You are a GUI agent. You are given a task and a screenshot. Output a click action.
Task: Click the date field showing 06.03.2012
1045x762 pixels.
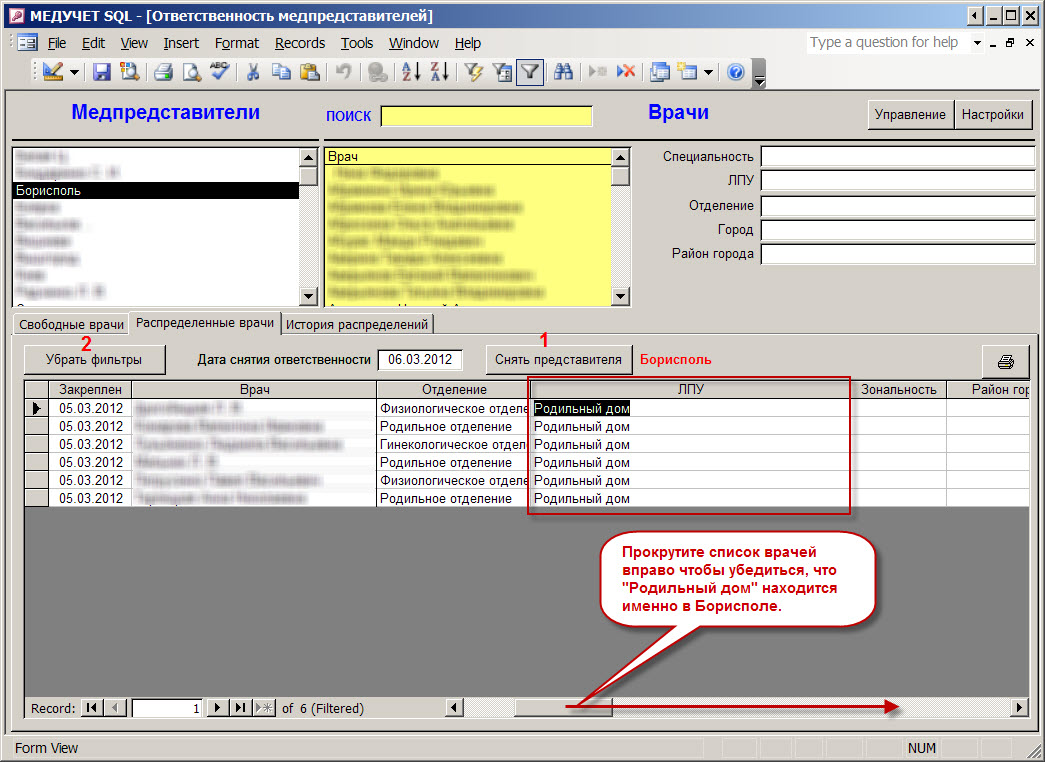pyautogui.click(x=420, y=360)
